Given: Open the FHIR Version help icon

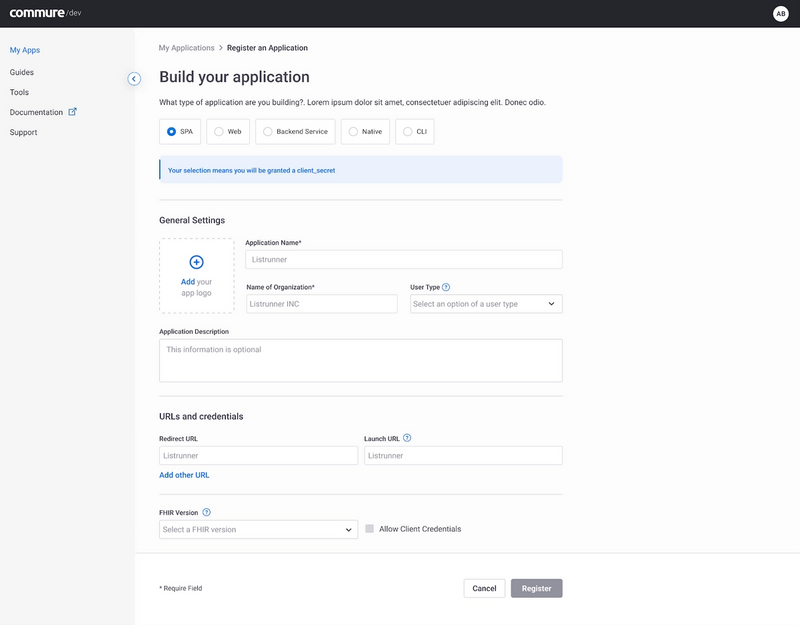Looking at the screenshot, I should click(x=206, y=512).
